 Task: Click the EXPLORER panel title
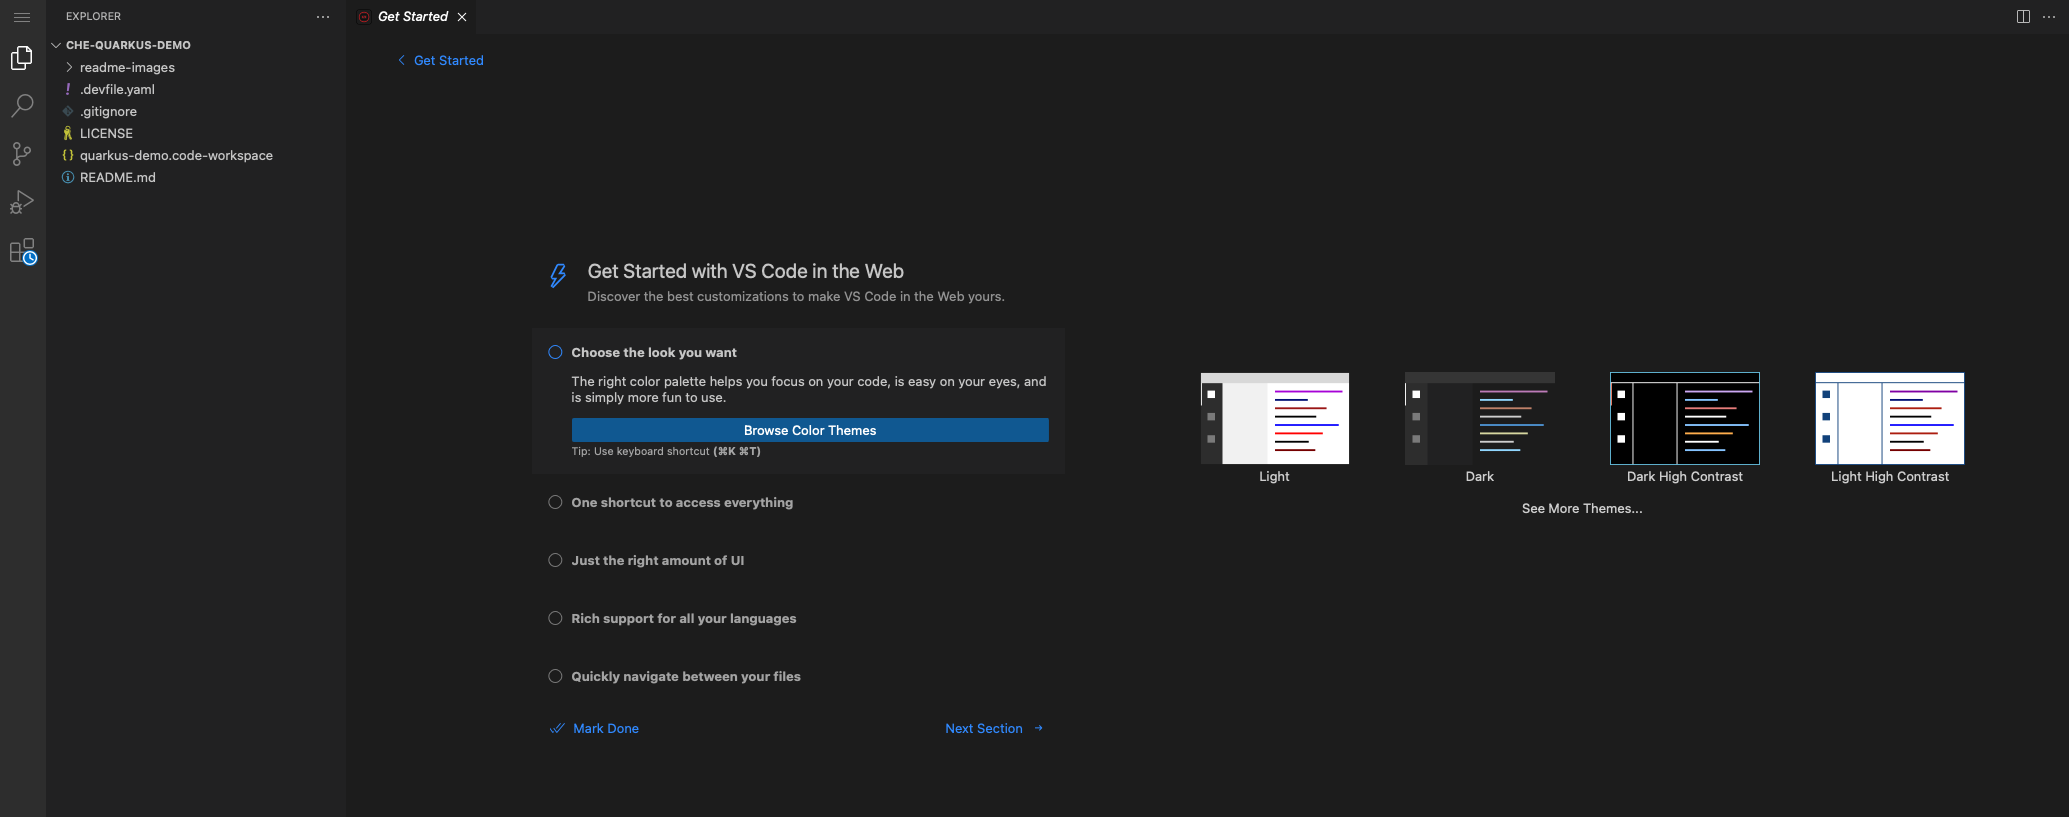click(x=93, y=17)
